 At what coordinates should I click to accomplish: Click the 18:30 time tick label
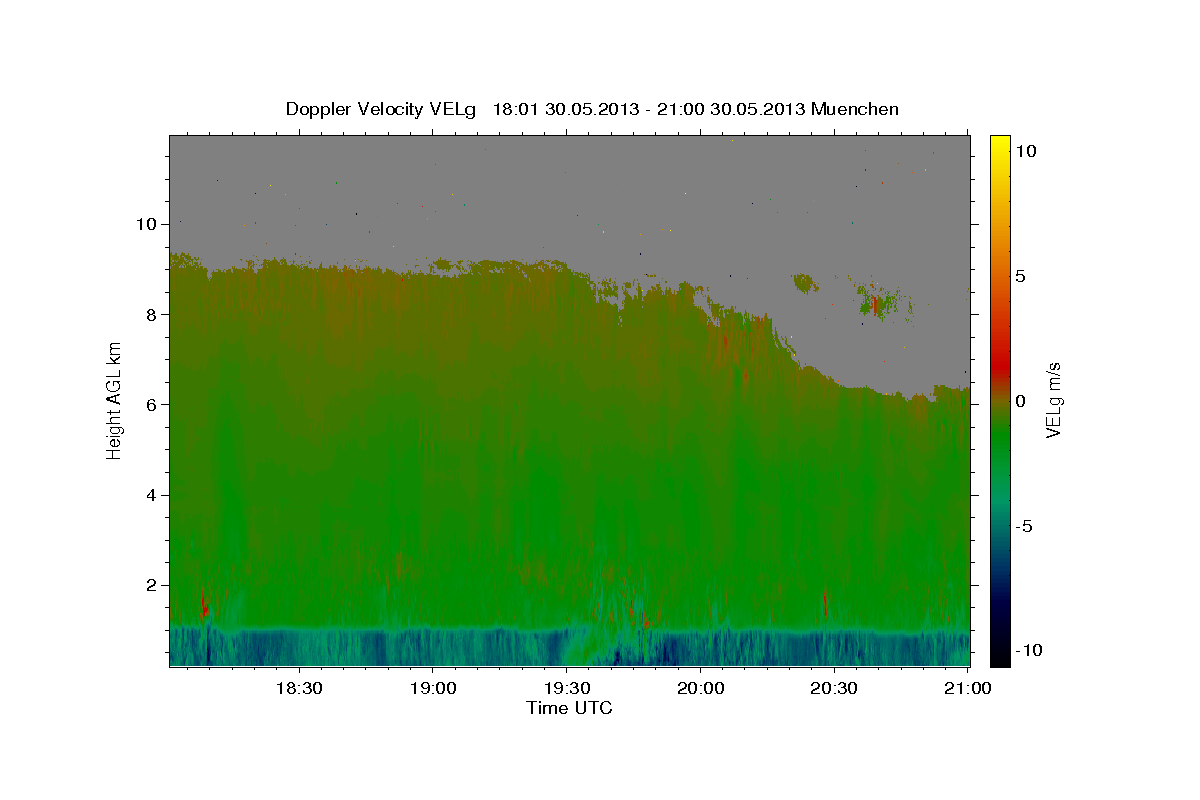coord(298,688)
